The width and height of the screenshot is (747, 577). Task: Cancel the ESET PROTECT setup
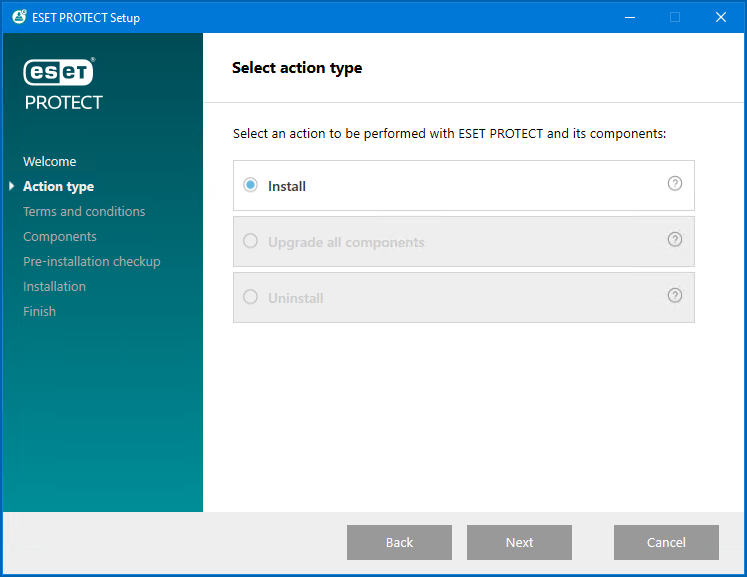tap(666, 542)
